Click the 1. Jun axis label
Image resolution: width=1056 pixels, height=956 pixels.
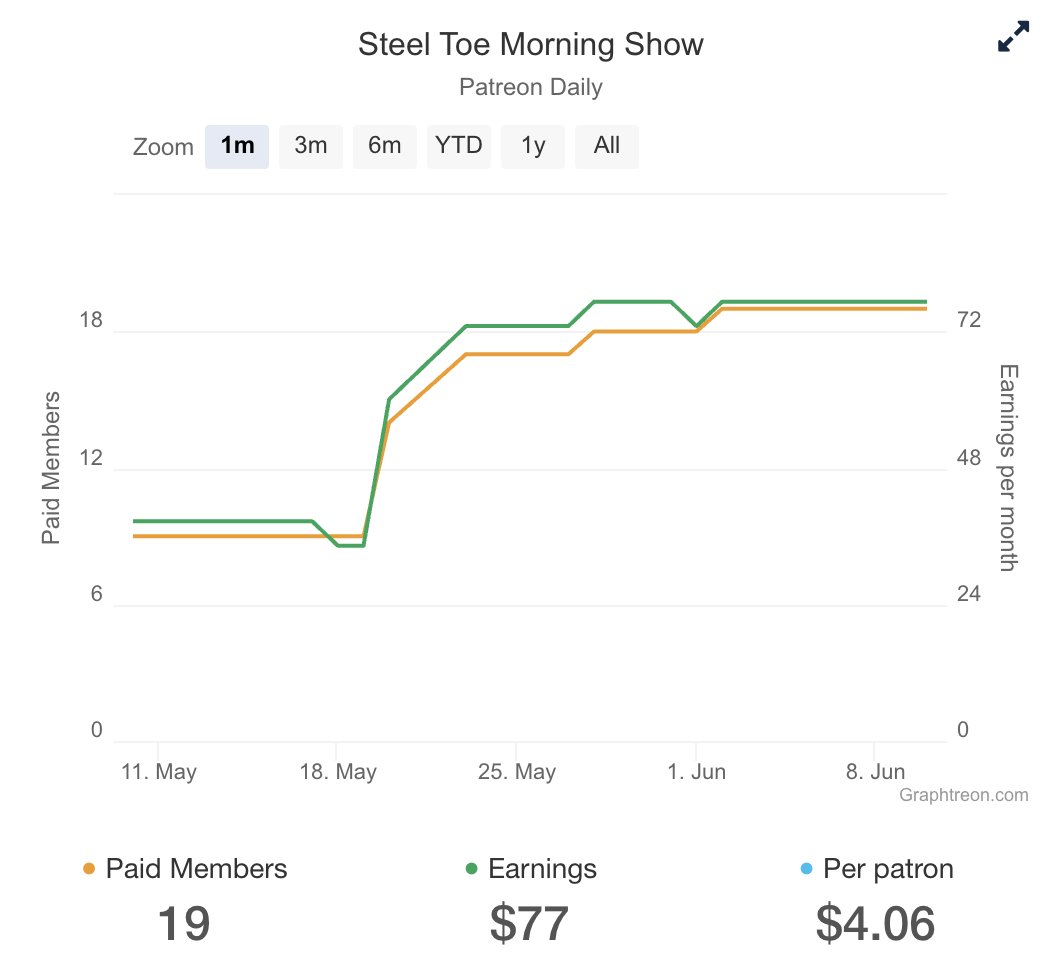pyautogui.click(x=696, y=772)
